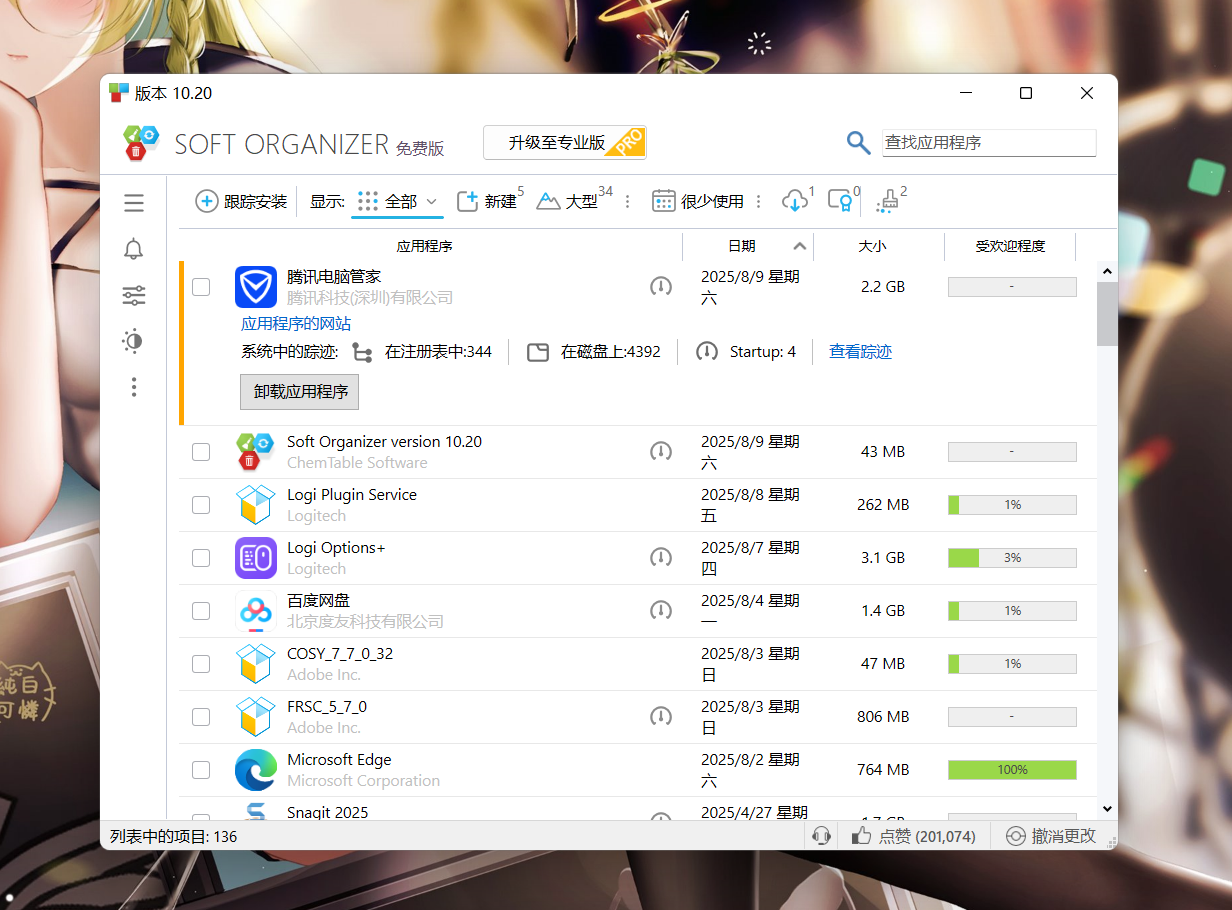1232x910 pixels.
Task: Click the startup gauge icon for Soft Organizer
Action: click(x=661, y=452)
